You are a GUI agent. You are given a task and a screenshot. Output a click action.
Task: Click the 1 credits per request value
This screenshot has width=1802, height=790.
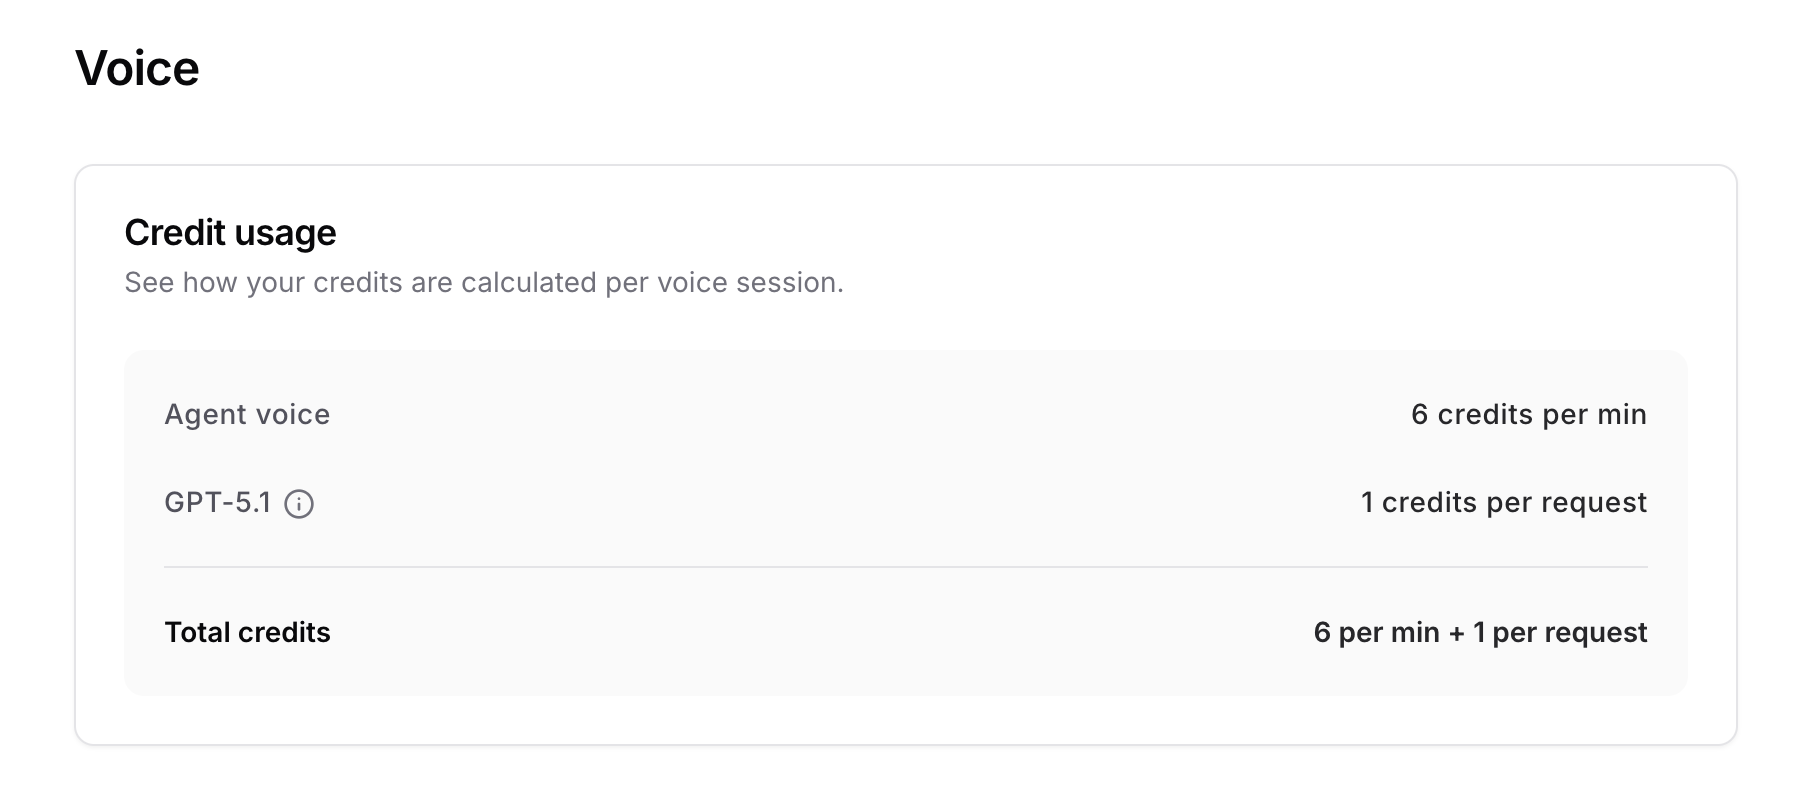(x=1503, y=503)
